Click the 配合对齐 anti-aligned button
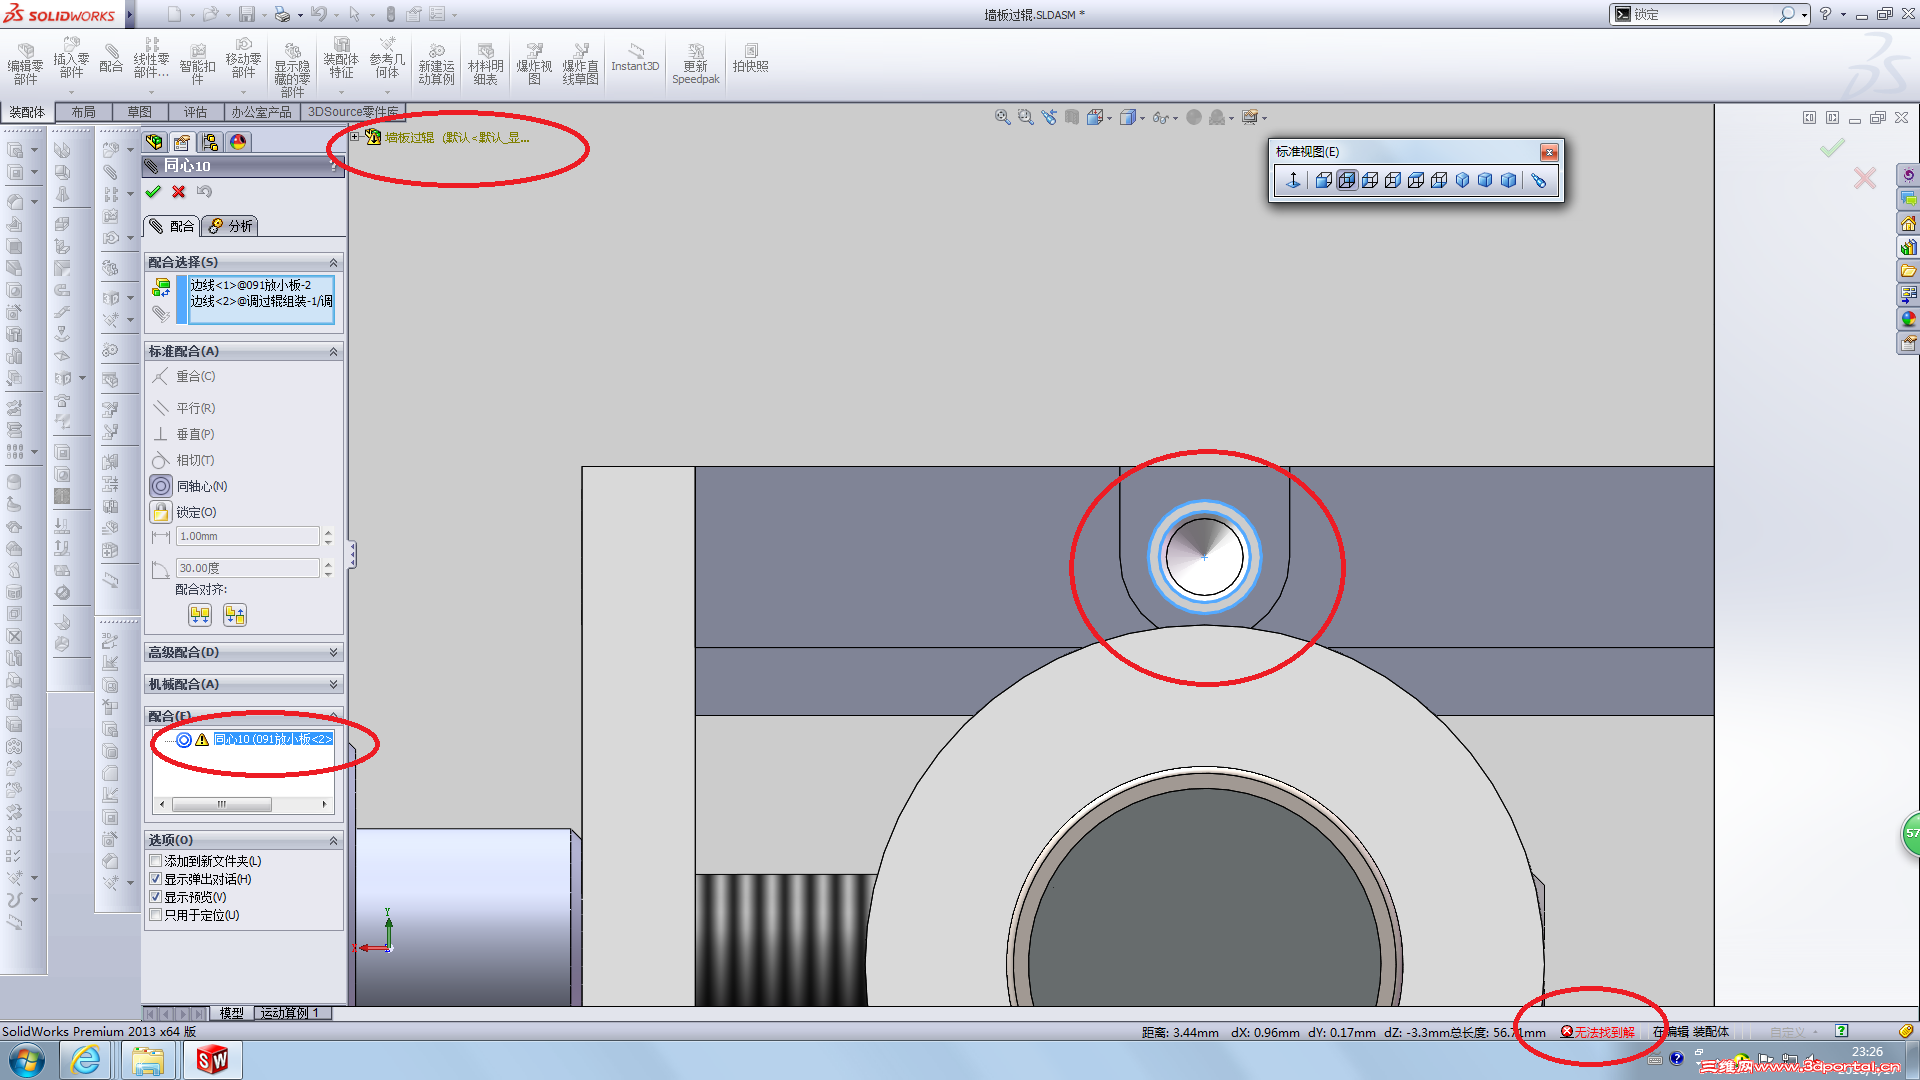 pos(235,615)
